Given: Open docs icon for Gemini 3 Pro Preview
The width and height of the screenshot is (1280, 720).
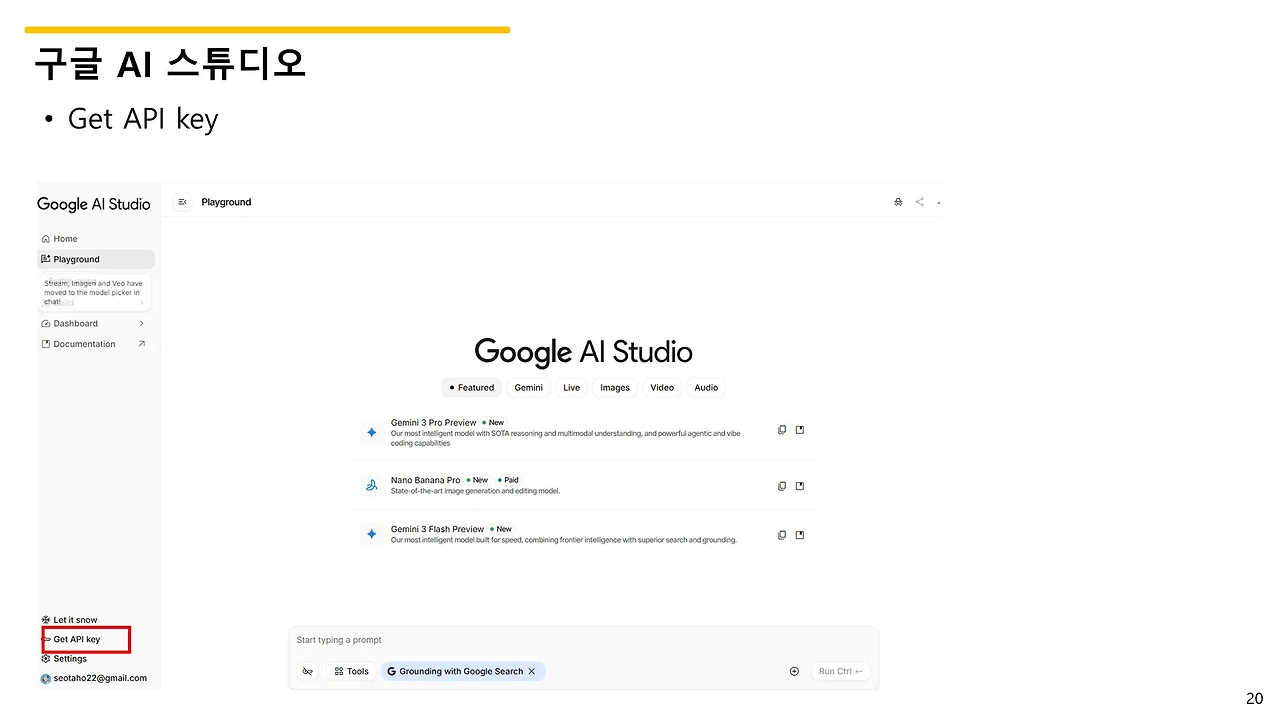Looking at the screenshot, I should (x=800, y=430).
